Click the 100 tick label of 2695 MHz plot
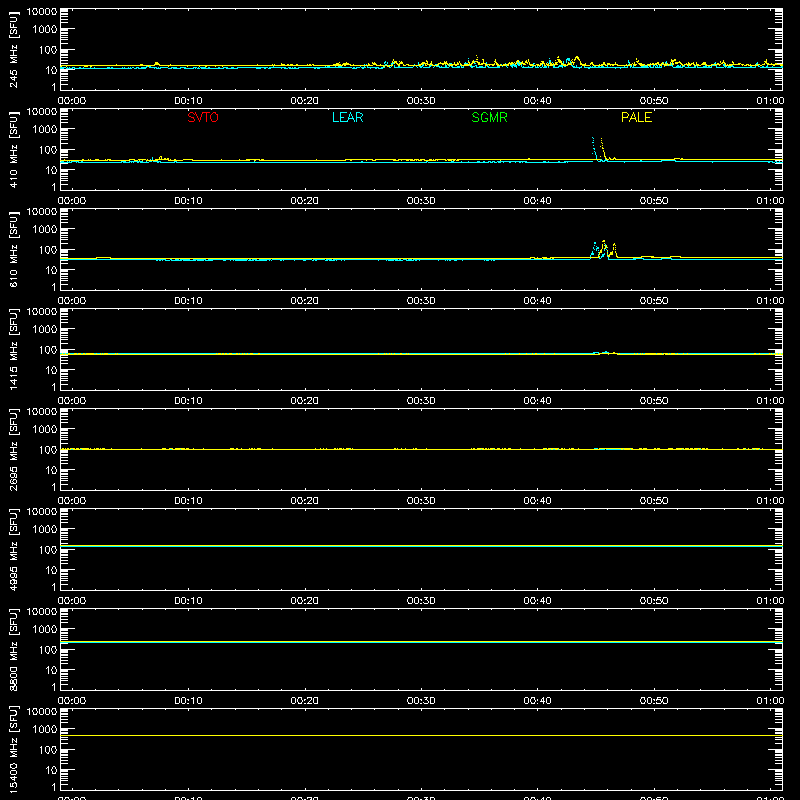This screenshot has width=800, height=800. pyautogui.click(x=48, y=450)
